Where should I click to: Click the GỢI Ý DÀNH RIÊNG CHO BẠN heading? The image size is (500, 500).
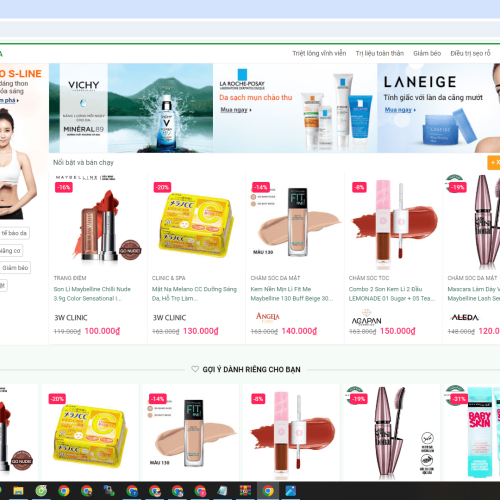tap(251, 369)
